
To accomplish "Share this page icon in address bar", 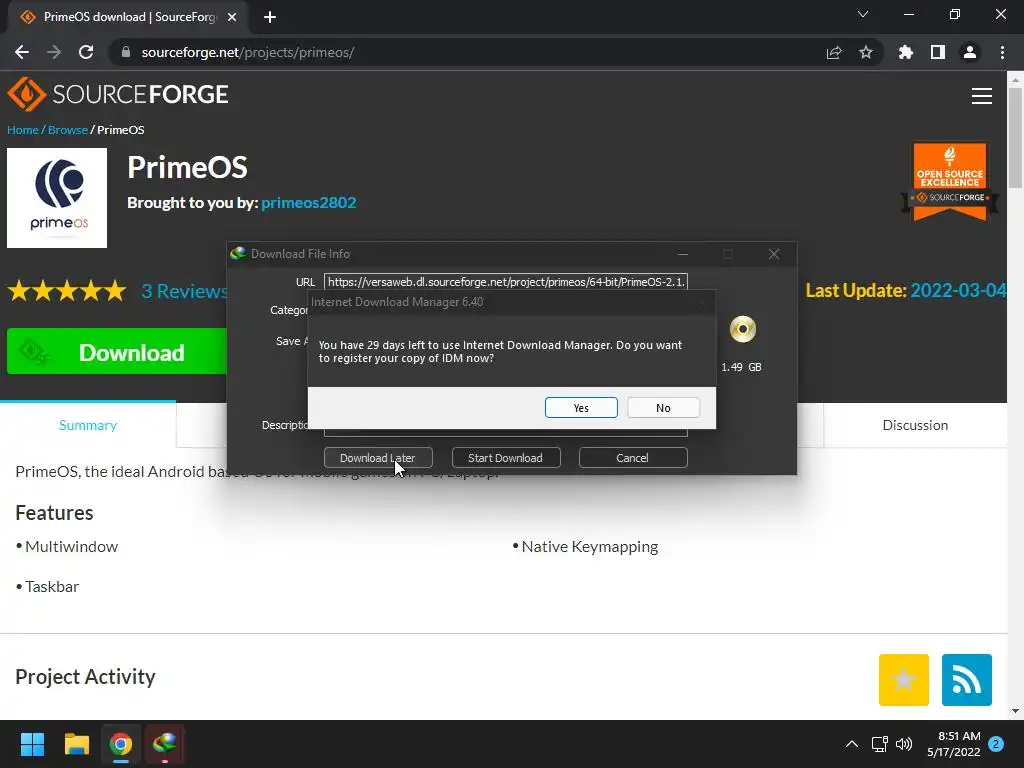I will coord(834,52).
